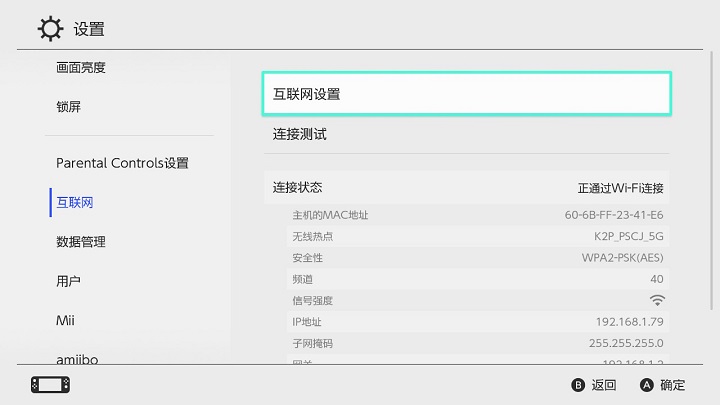Click the IP地址 row value
Viewport: 720px width, 405px height.
tap(630, 322)
